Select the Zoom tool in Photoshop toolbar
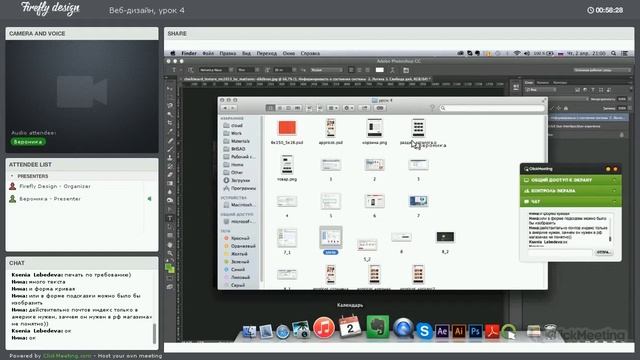The width and height of the screenshot is (640, 360). [x=170, y=253]
